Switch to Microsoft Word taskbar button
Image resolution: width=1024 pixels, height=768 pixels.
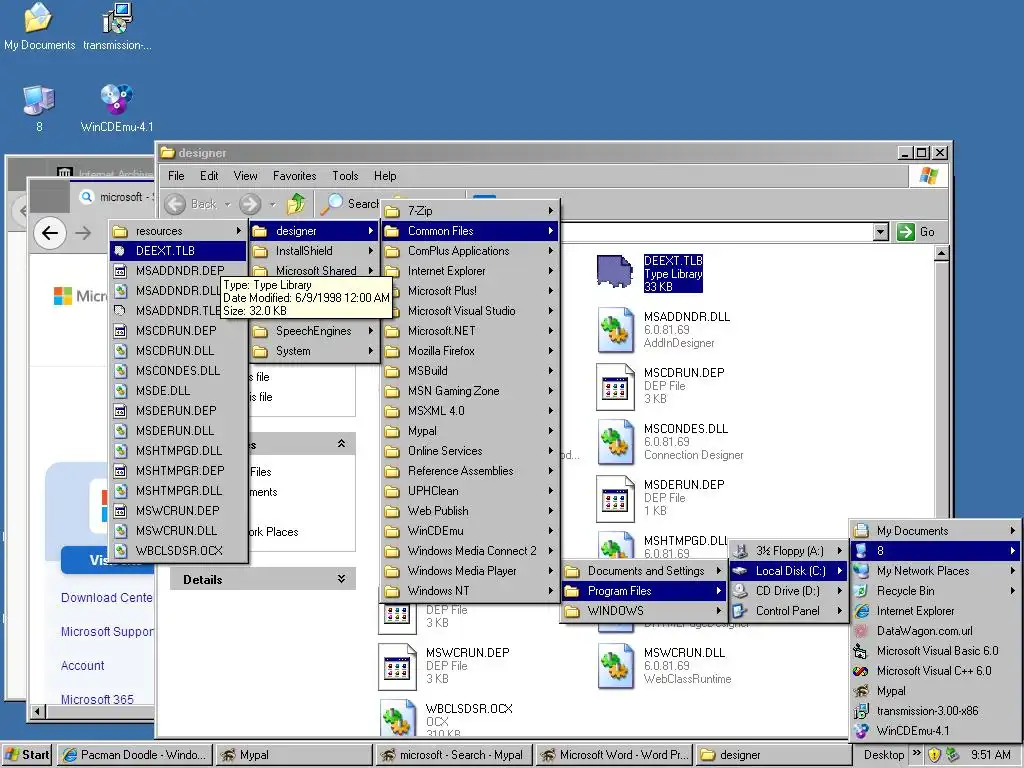tap(615, 755)
